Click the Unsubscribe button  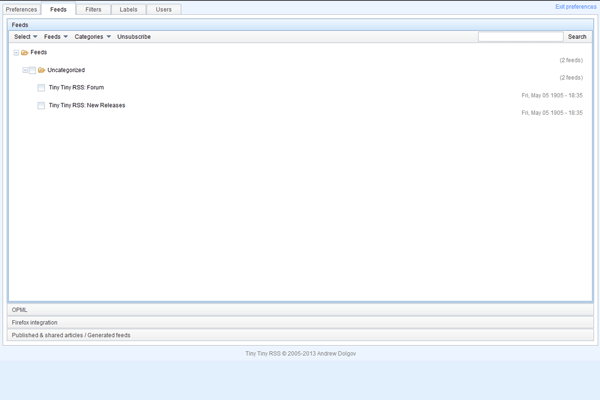[134, 37]
